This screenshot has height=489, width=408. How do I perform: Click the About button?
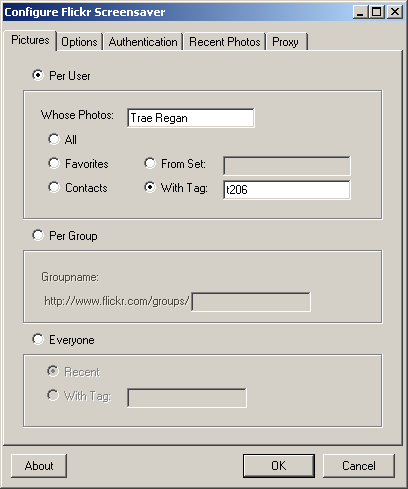point(39,466)
